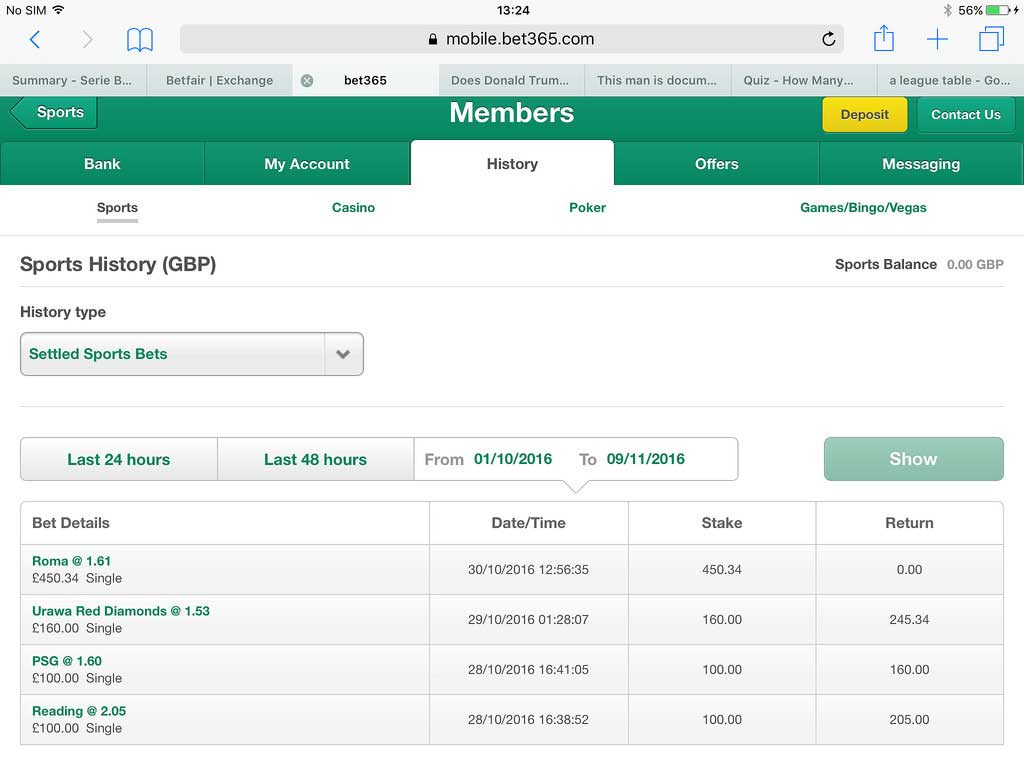
Task: Open the My Account tab
Action: coord(307,163)
